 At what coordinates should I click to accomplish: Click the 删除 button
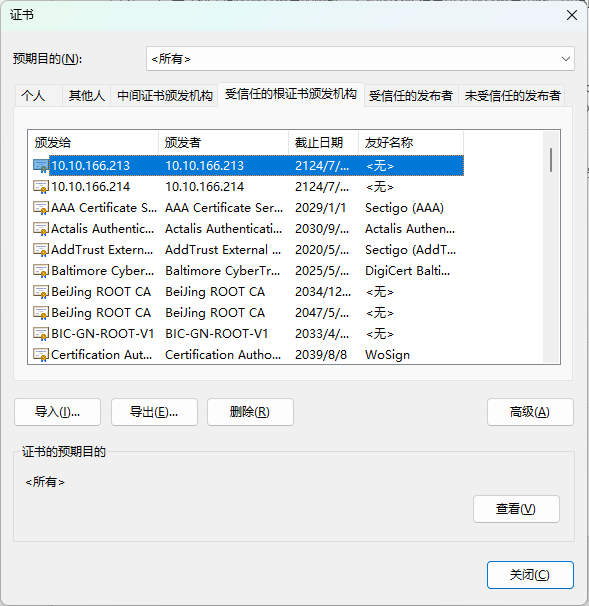click(x=250, y=412)
